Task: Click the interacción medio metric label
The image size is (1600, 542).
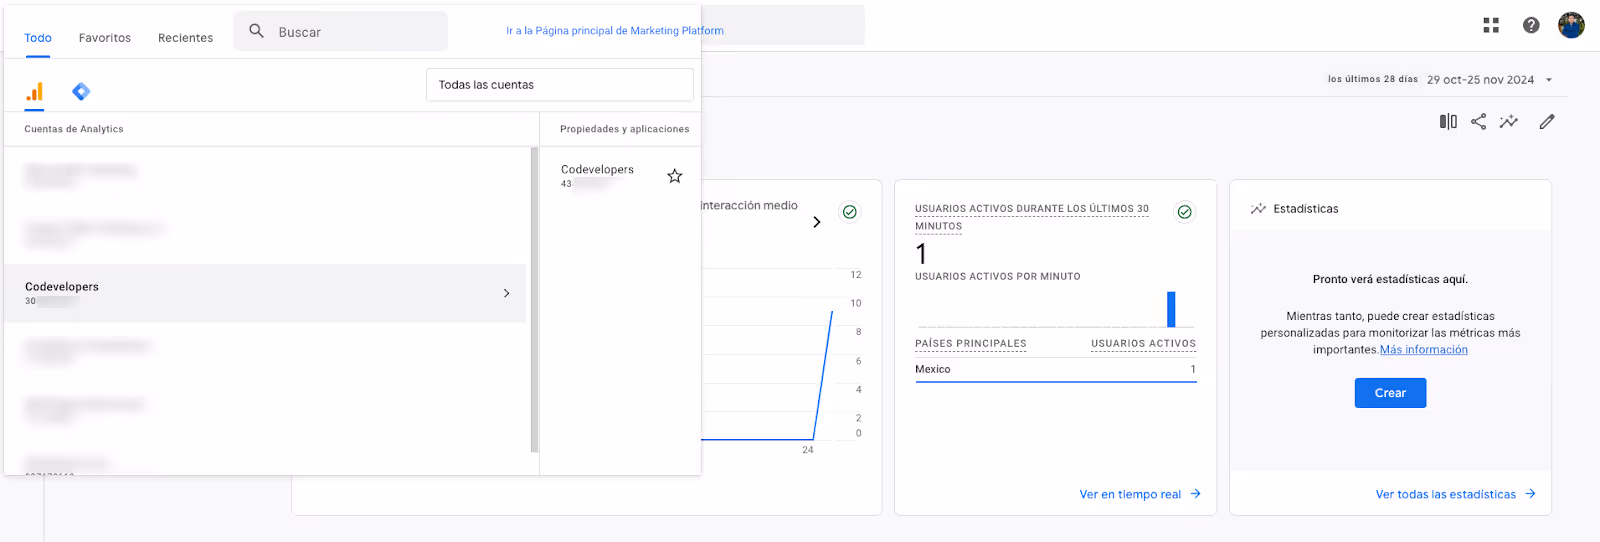Action: [749, 206]
